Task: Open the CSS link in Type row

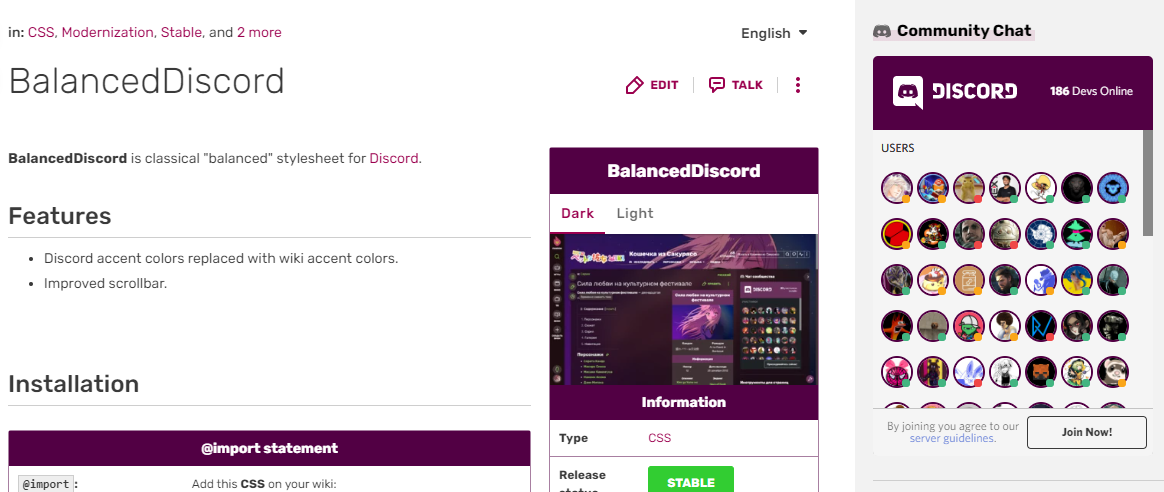Action: (659, 438)
